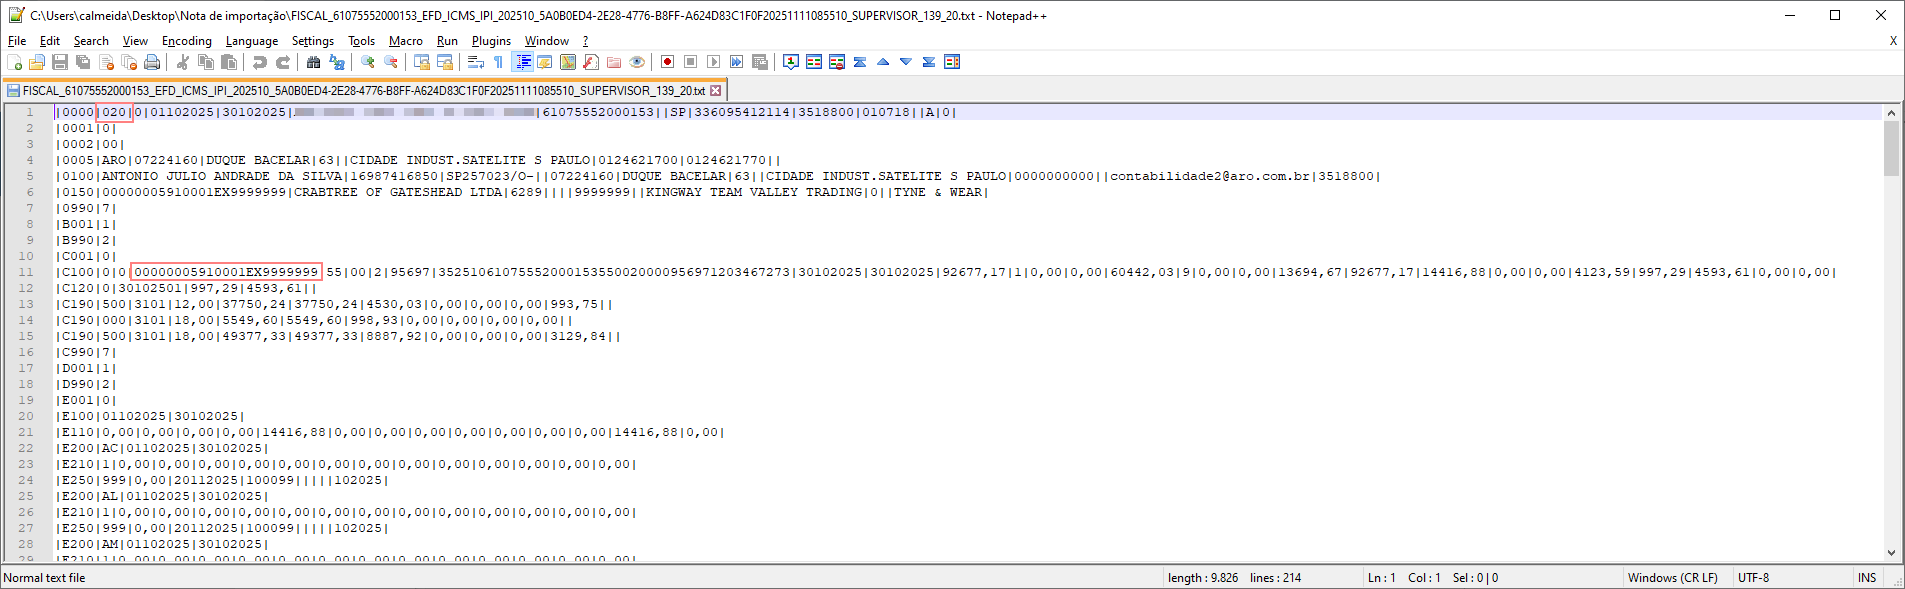Toggle word wrap in the toolbar
This screenshot has height=589, width=1905.
pyautogui.click(x=475, y=62)
